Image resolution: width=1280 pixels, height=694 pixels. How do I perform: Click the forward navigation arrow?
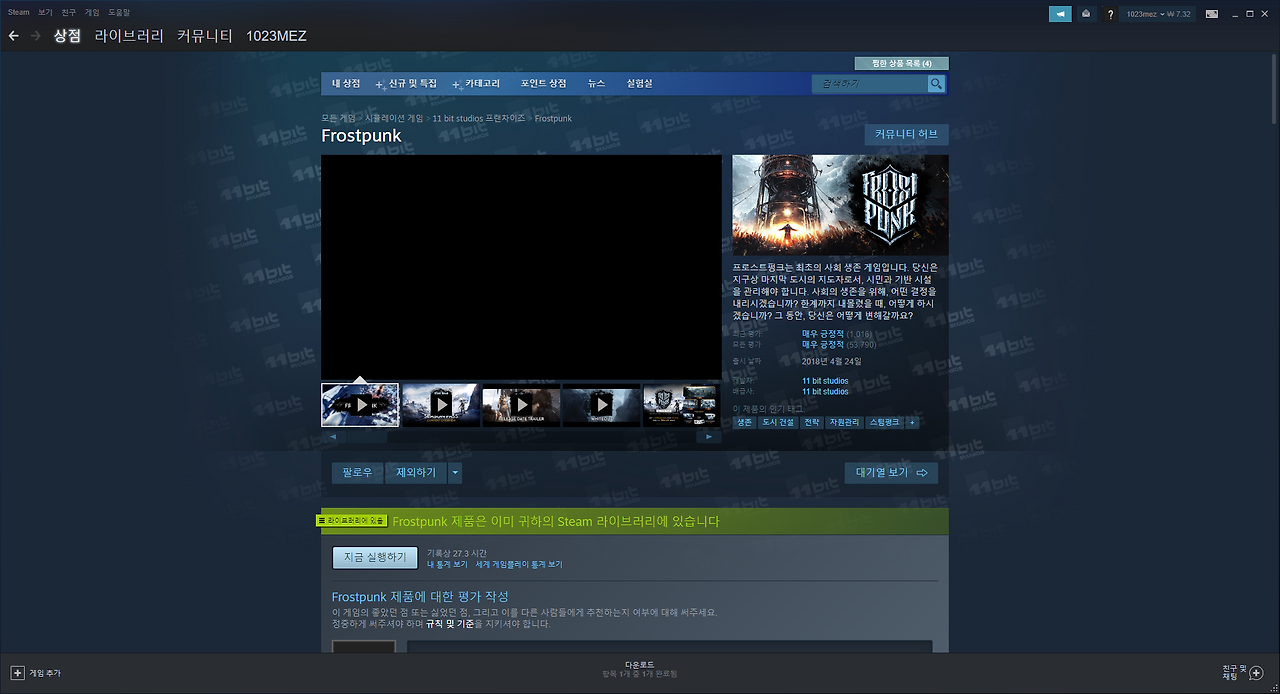(36, 36)
